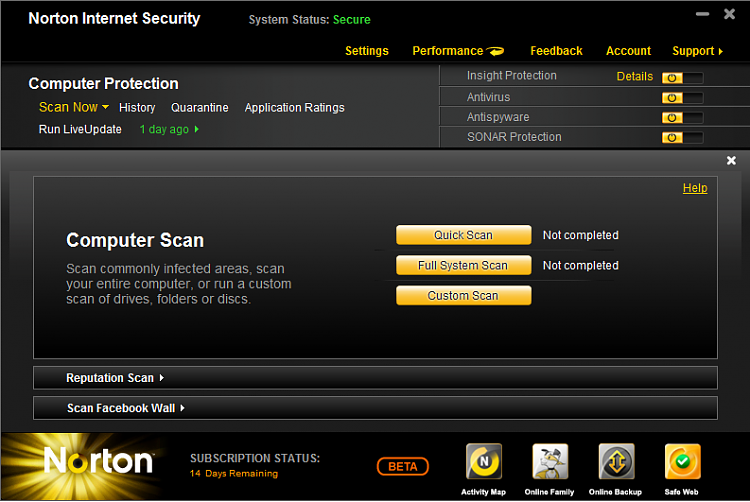Click the Insight Protection label

511,76
